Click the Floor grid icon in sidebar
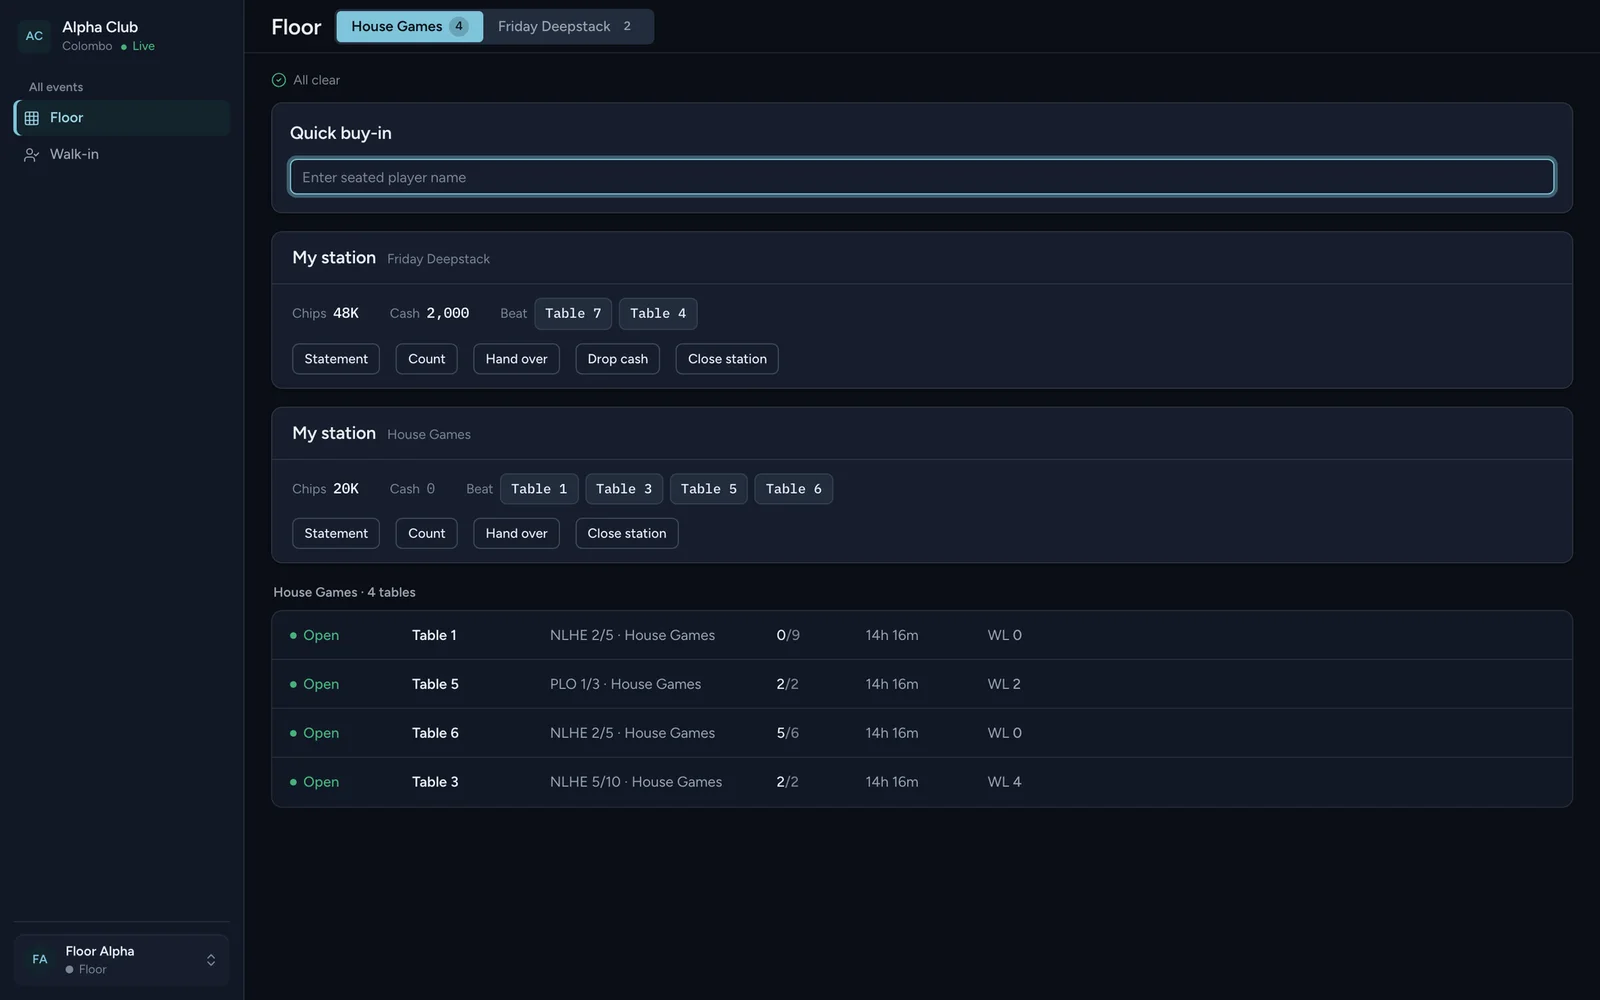The image size is (1600, 1000). pyautogui.click(x=32, y=118)
